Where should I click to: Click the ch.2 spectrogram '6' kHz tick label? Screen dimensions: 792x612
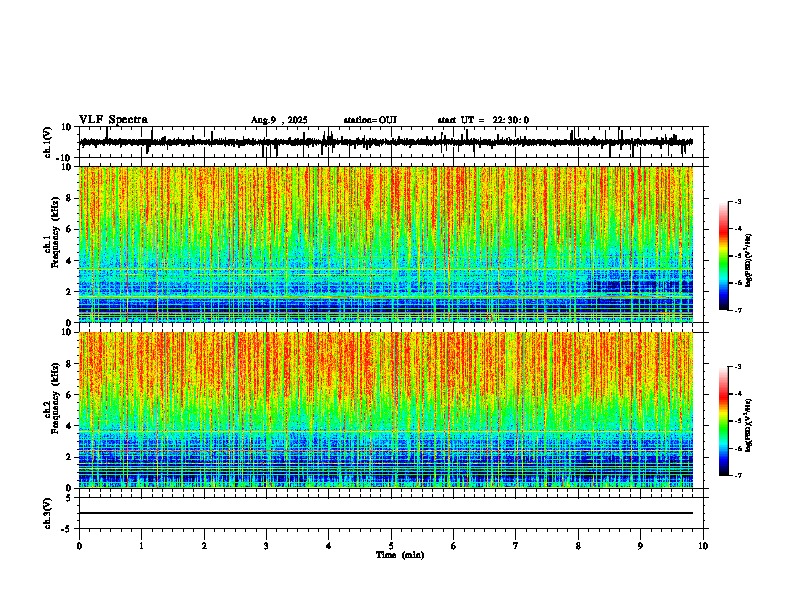(70, 395)
